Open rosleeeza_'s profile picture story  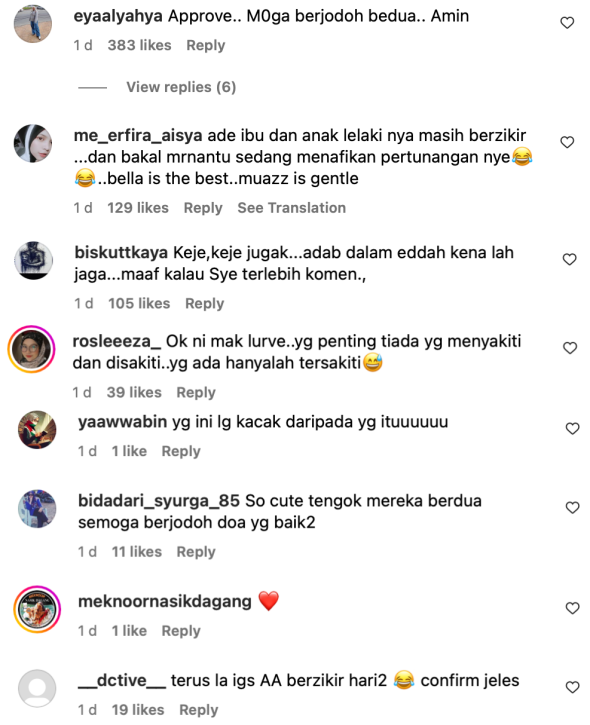point(31,349)
